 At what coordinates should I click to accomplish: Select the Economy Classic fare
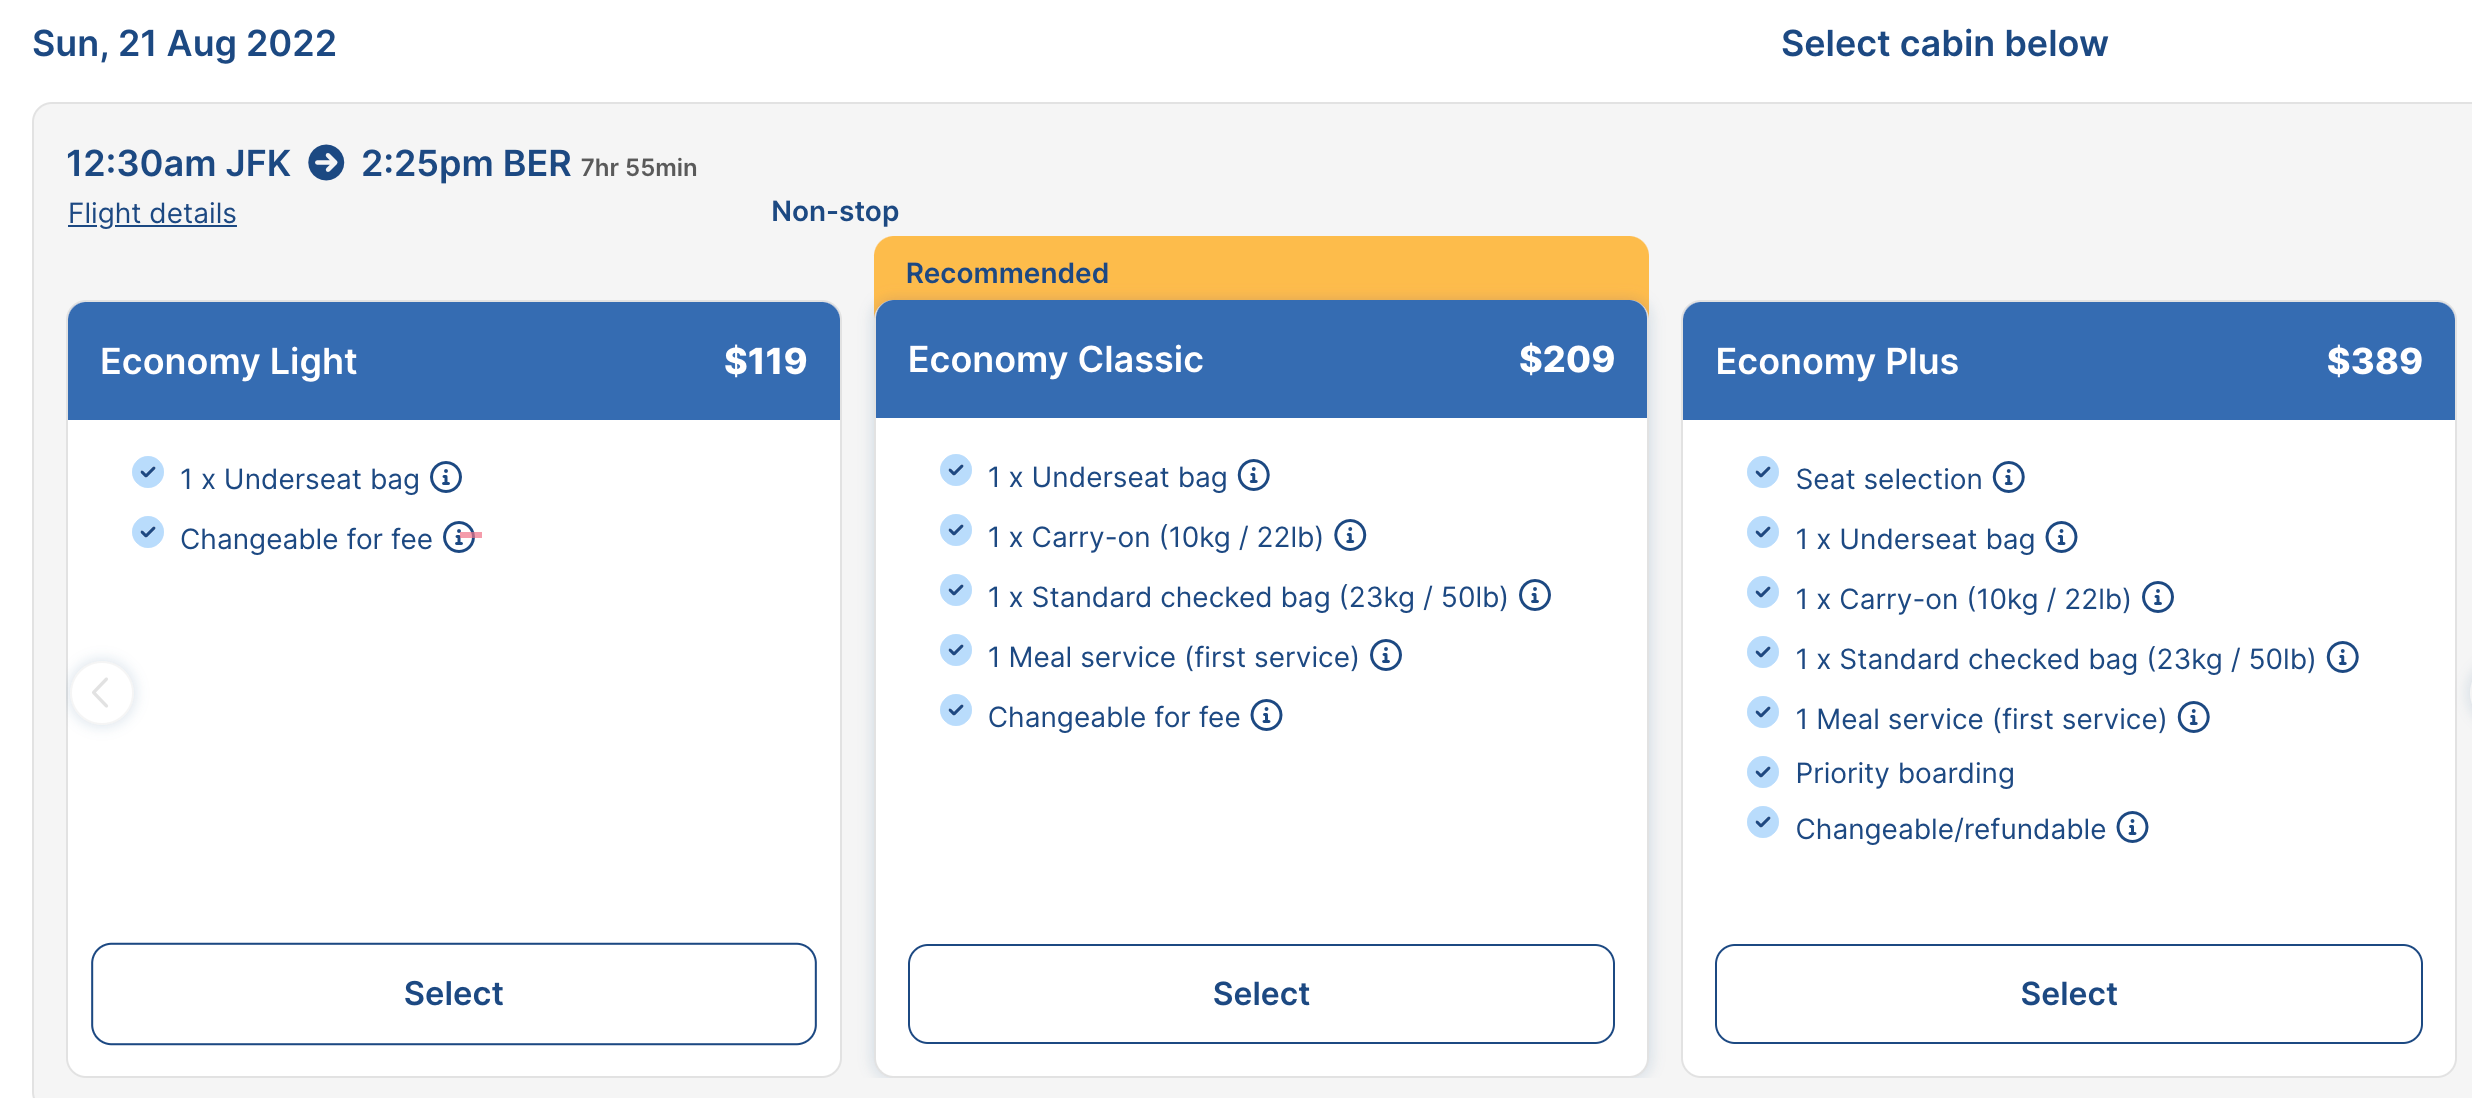1261,994
